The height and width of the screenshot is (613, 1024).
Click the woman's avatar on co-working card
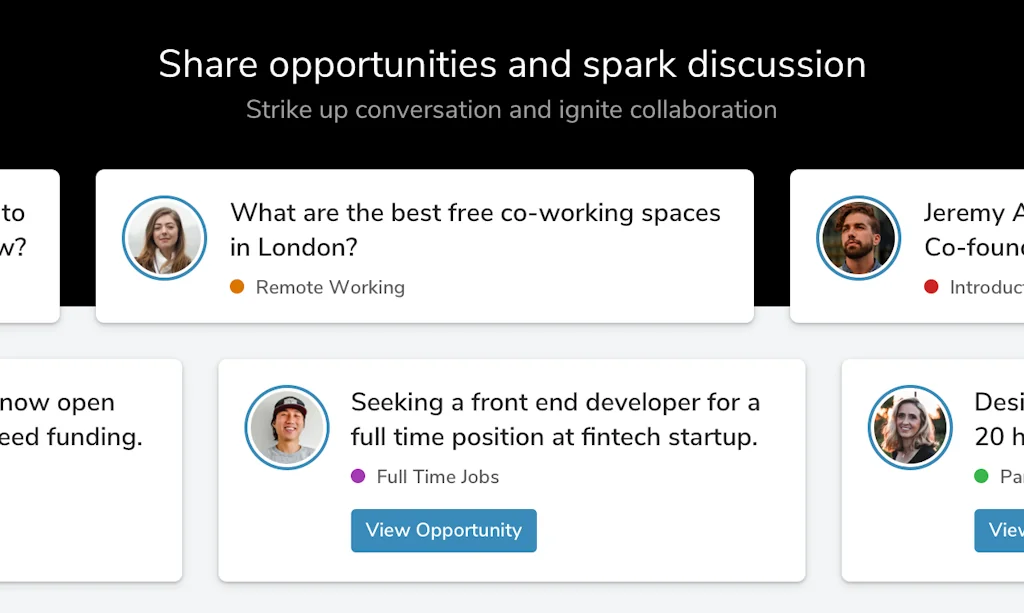coord(164,238)
